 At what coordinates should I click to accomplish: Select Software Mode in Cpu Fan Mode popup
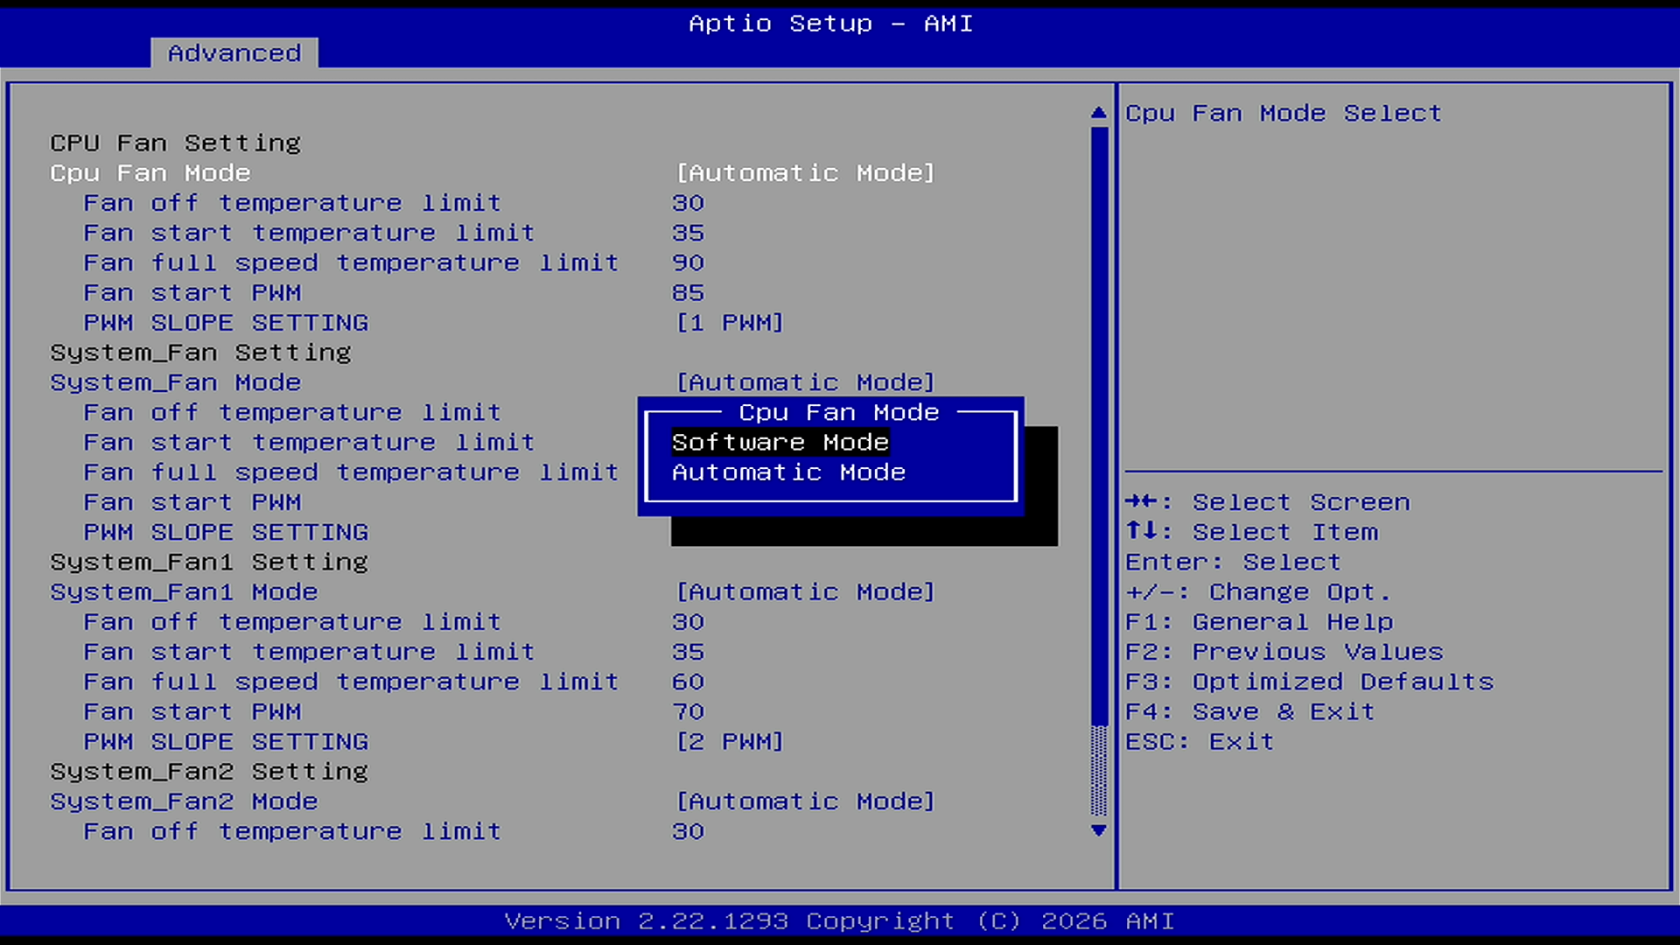[x=780, y=442]
